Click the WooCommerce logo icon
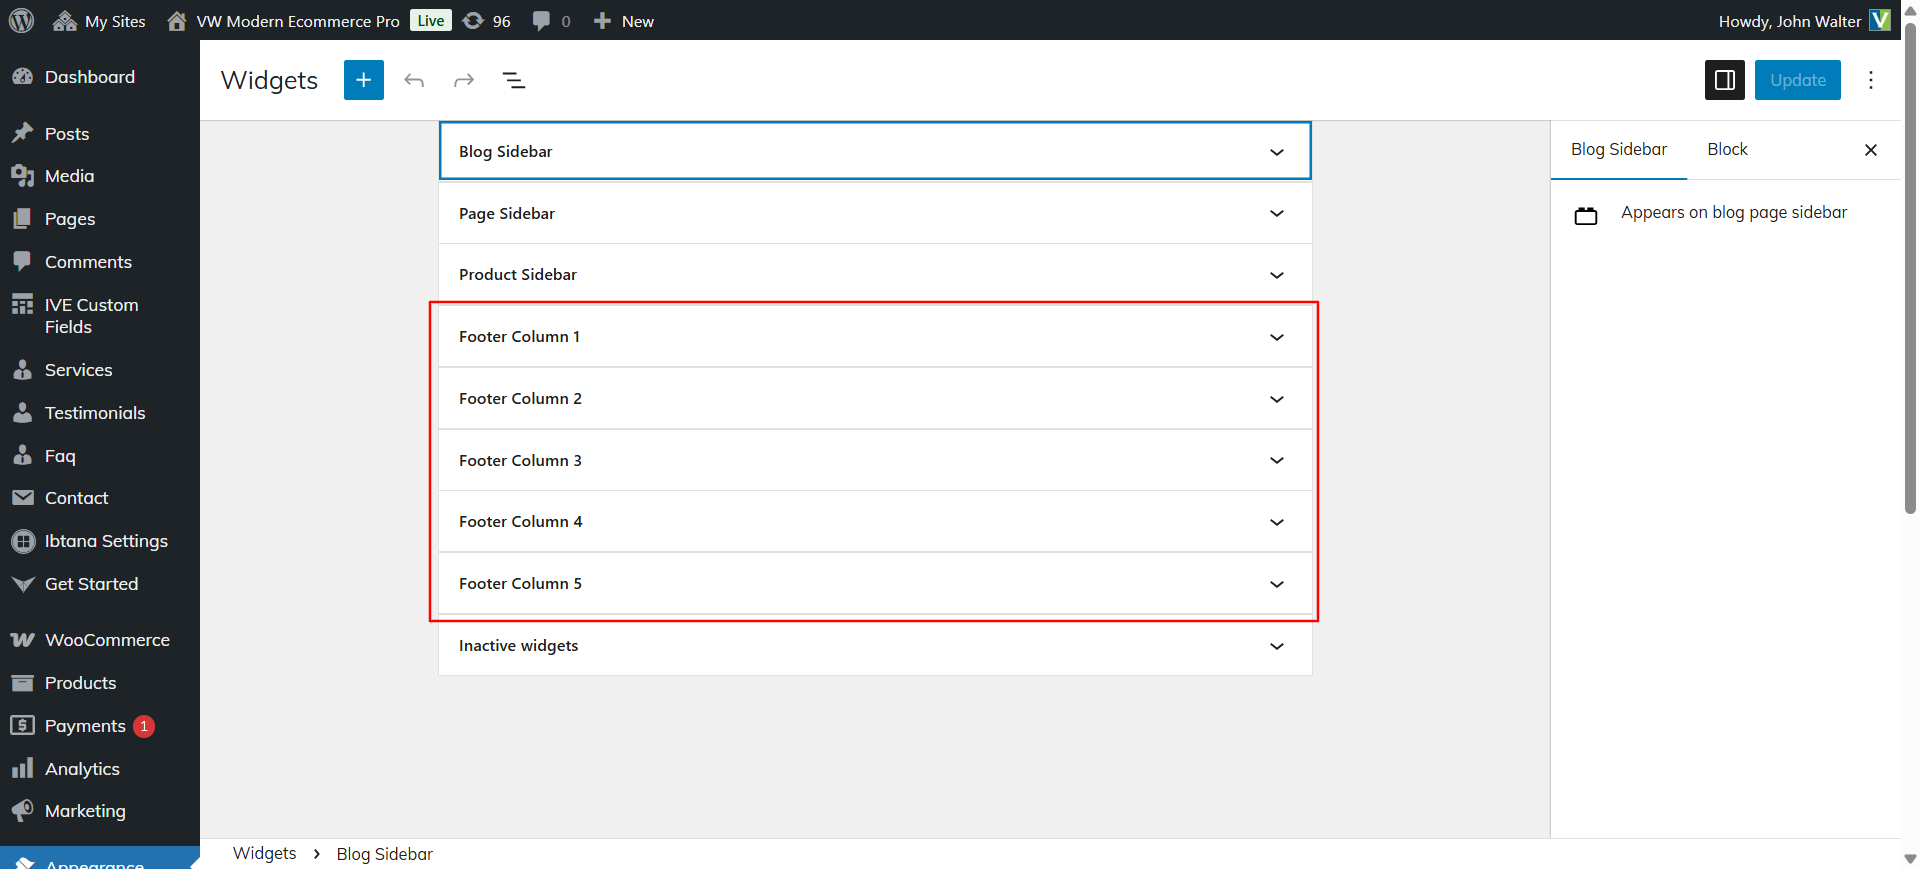The height and width of the screenshot is (869, 1920). click(x=22, y=640)
